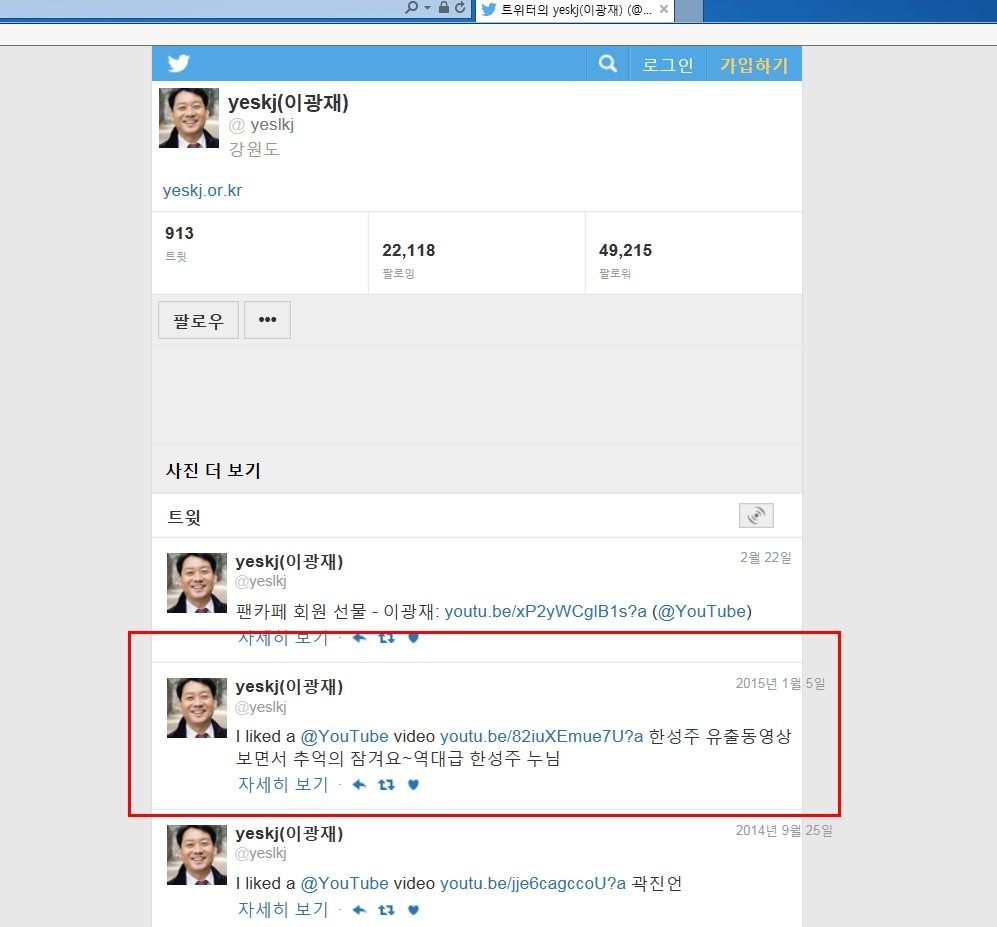997x927 pixels.
Task: Expand the address bar search dropdown arrow
Action: pos(427,8)
